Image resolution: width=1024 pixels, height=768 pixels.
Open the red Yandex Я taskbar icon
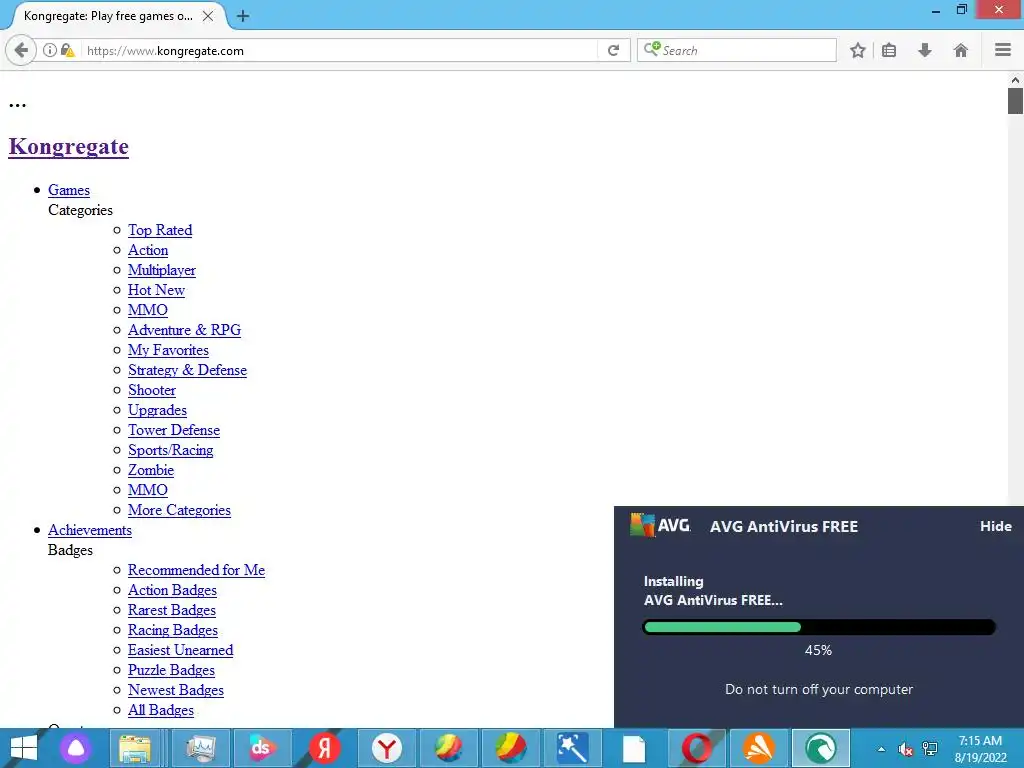325,748
